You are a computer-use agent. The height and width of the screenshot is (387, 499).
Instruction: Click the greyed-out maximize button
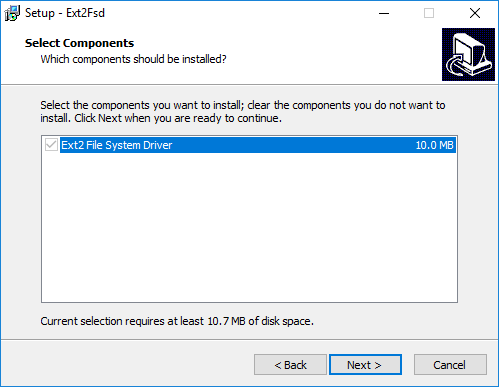pos(429,13)
